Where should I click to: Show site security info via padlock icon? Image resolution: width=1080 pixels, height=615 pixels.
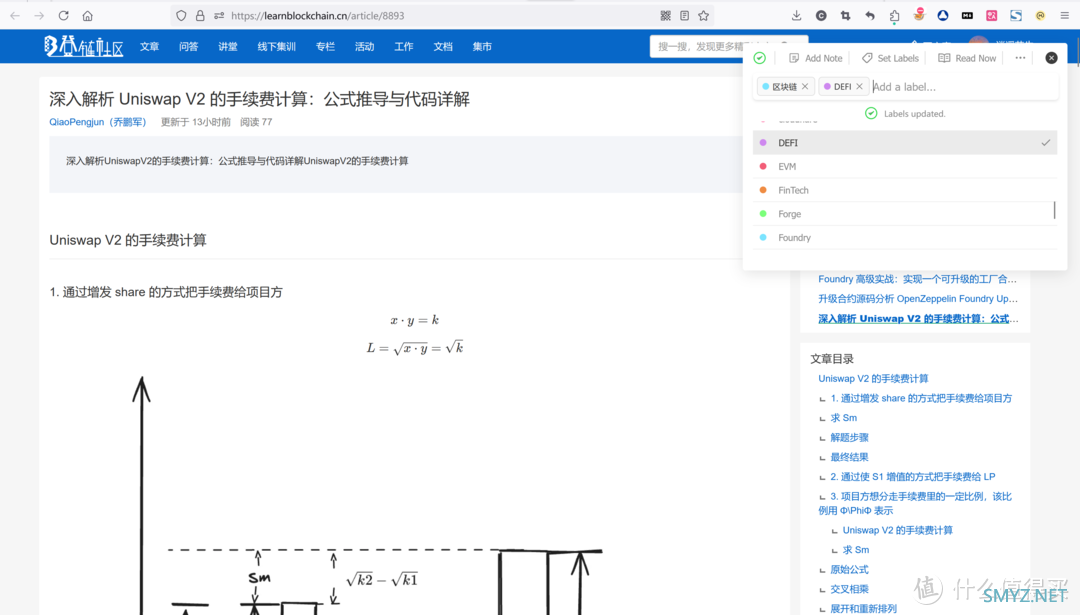[200, 15]
